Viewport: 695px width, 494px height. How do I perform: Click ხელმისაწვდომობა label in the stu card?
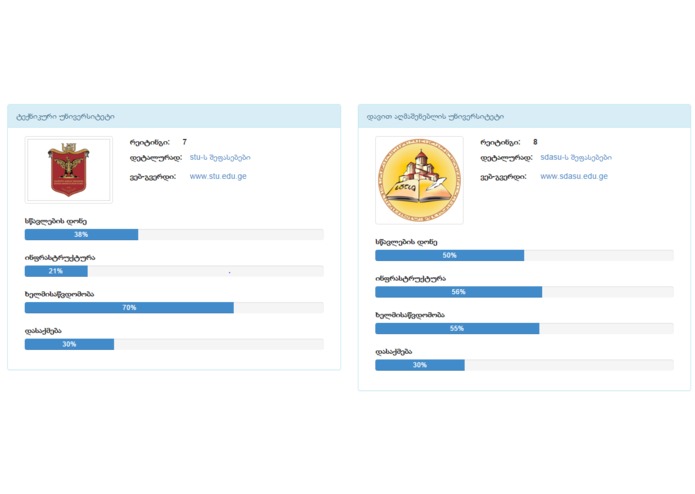click(x=59, y=294)
